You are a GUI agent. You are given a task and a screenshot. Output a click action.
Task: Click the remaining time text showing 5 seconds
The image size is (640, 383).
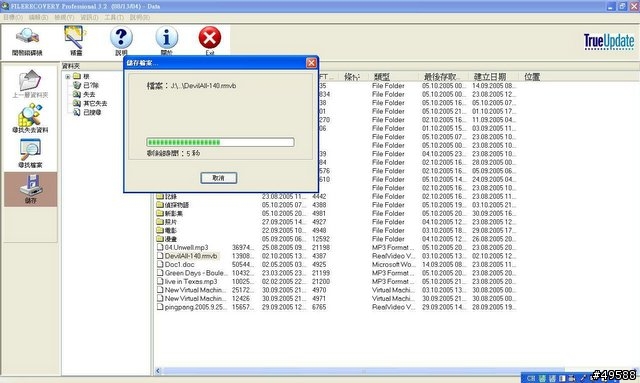pyautogui.click(x=173, y=154)
